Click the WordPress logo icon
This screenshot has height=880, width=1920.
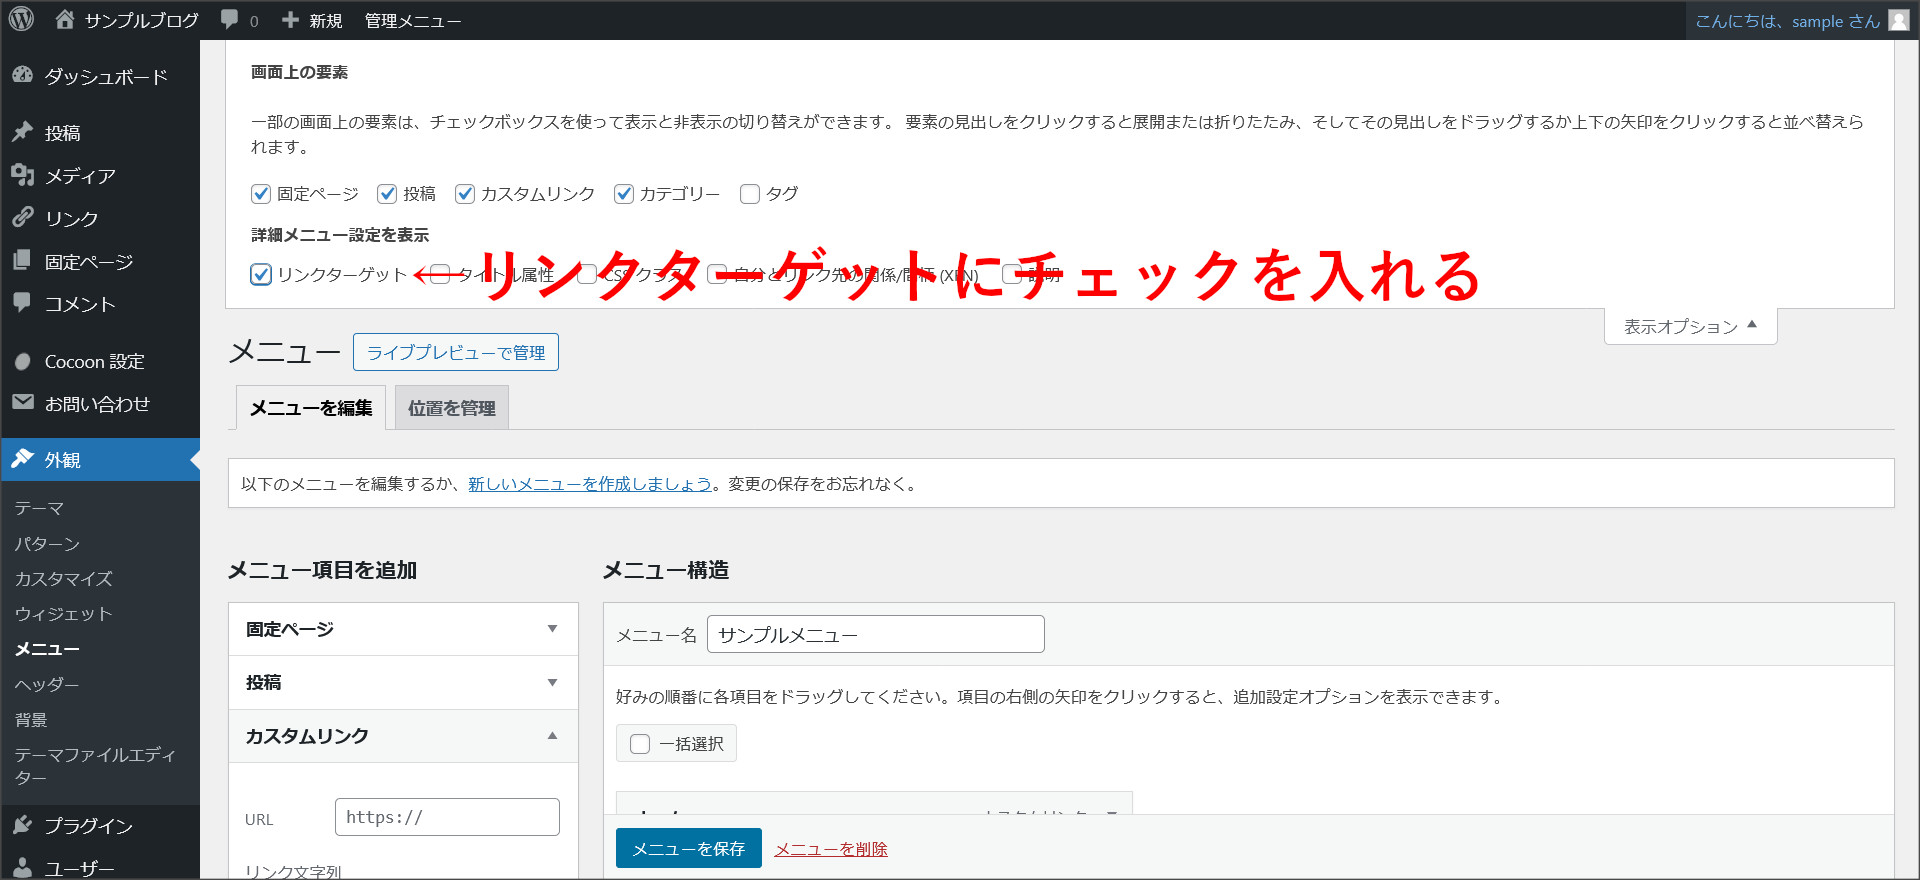point(21,19)
